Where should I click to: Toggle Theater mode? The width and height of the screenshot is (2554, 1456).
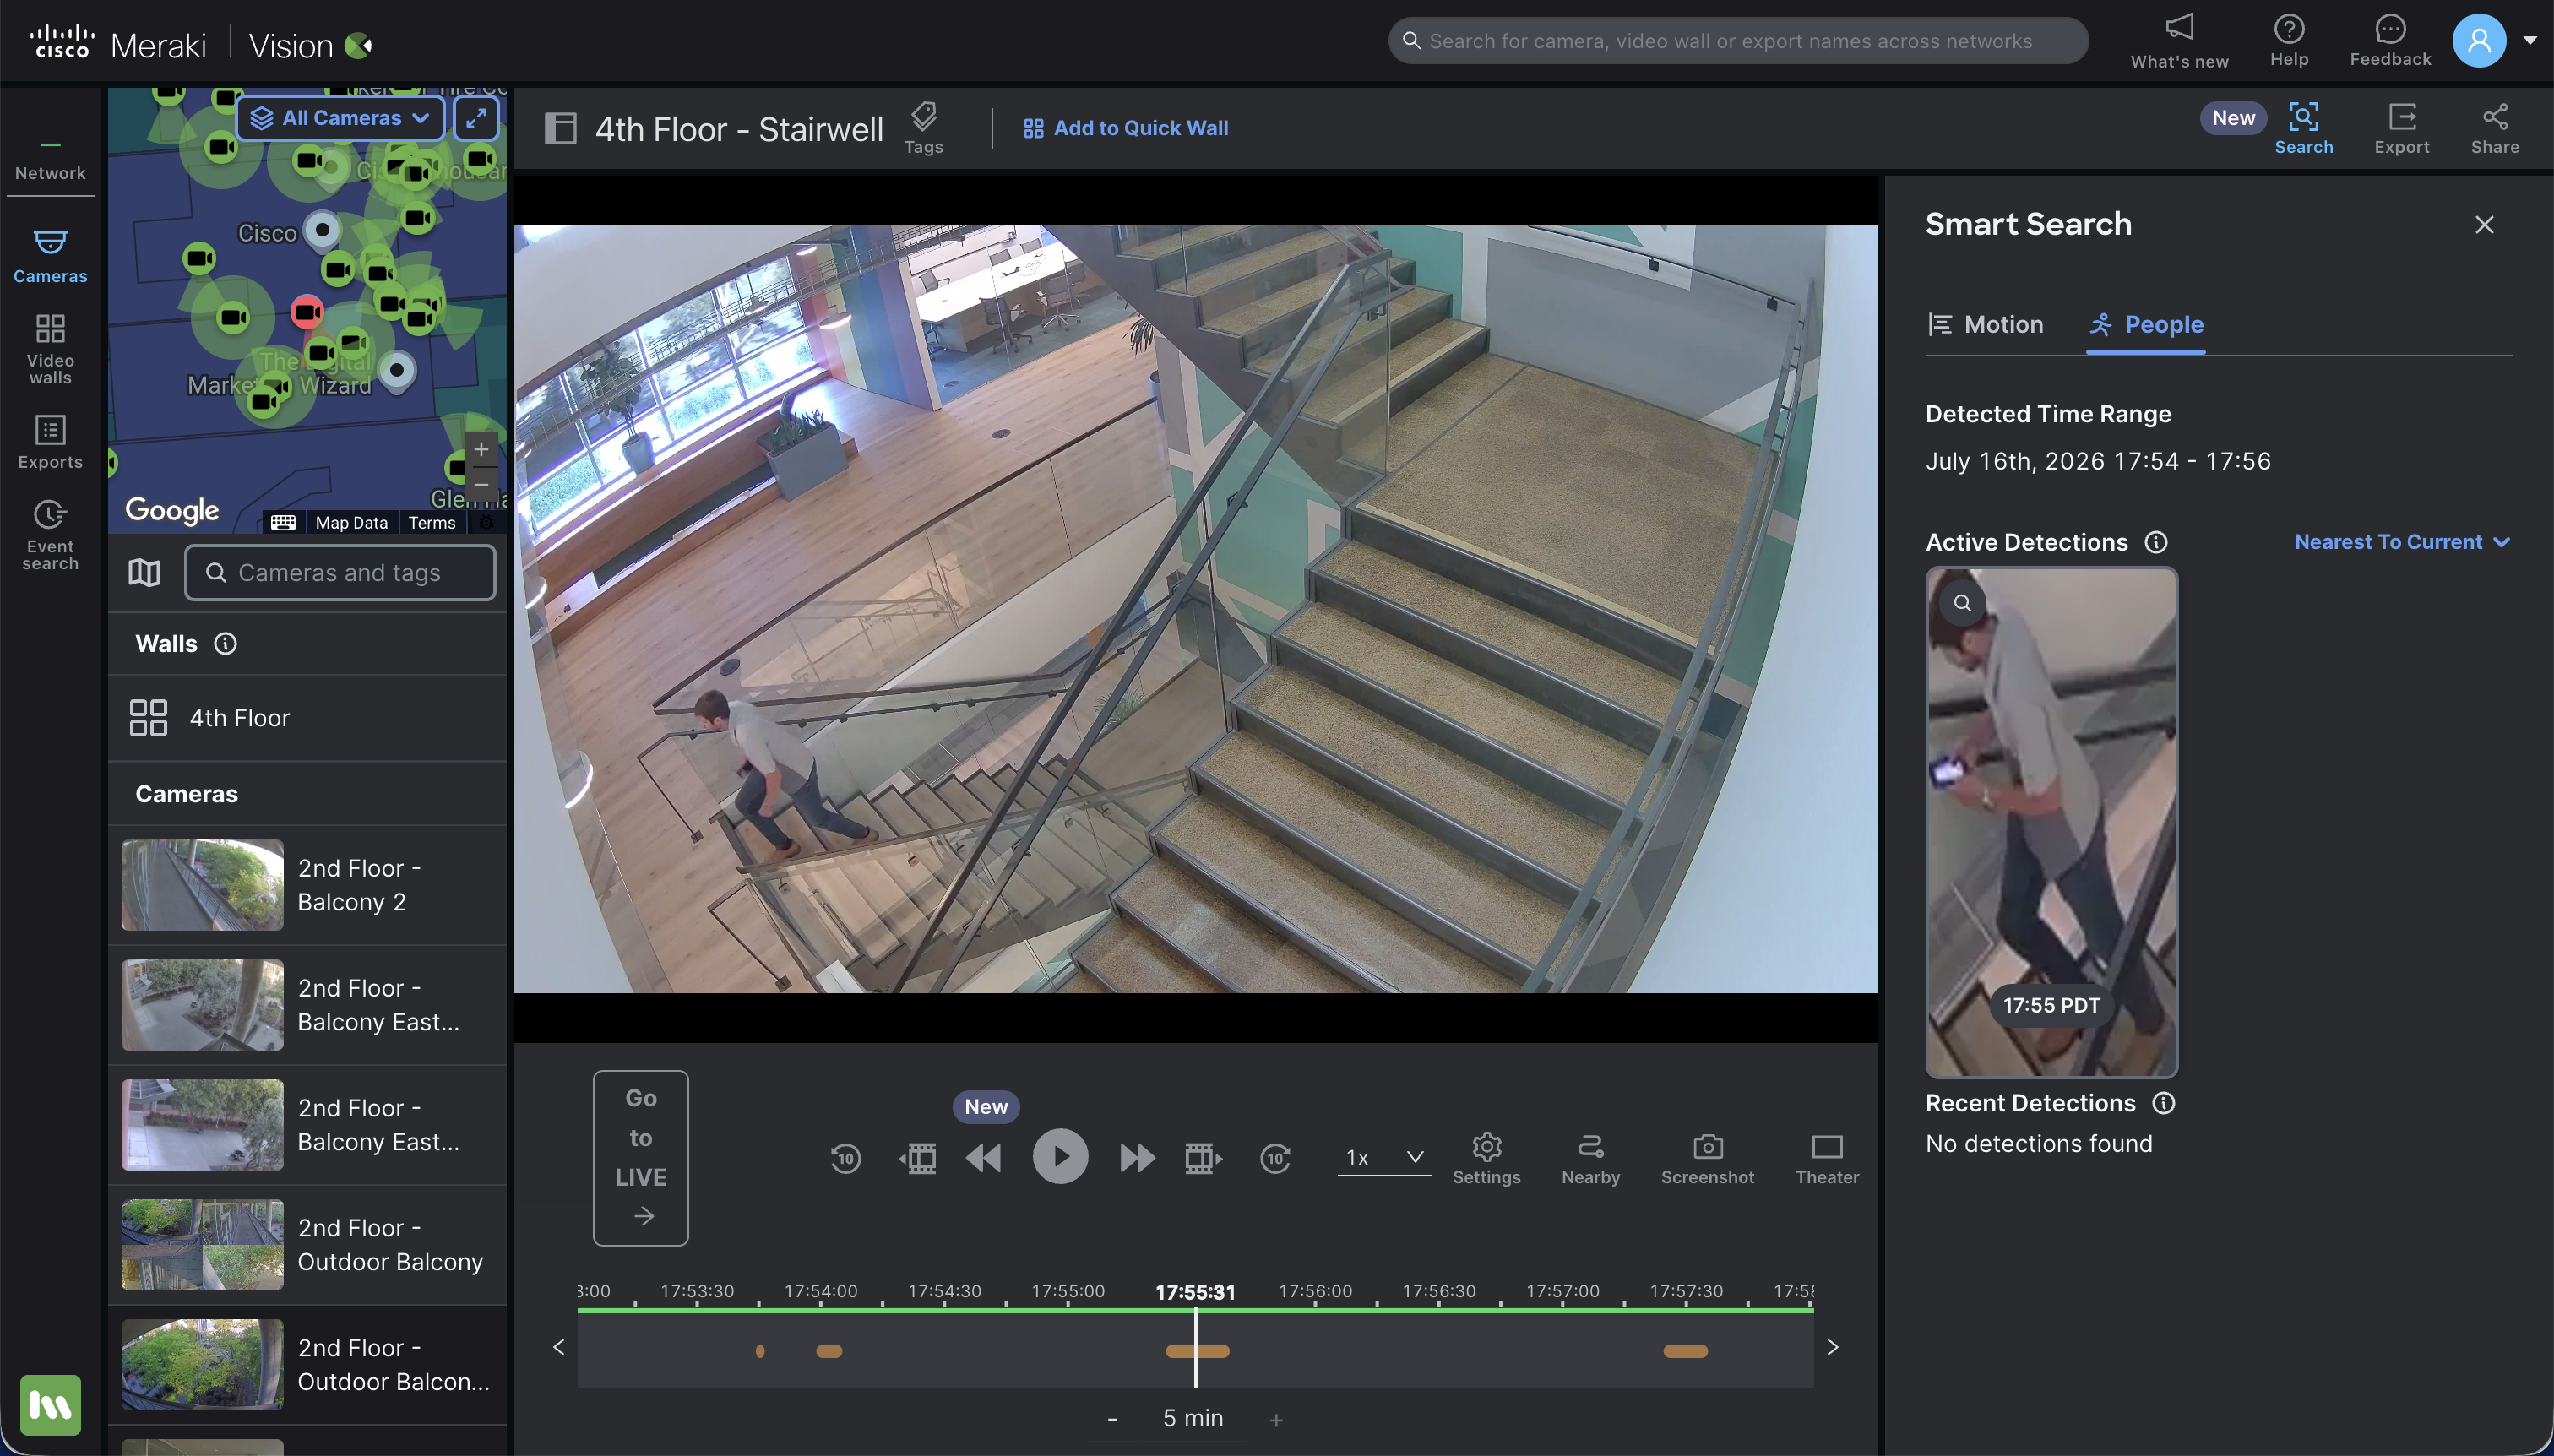pyautogui.click(x=1827, y=1158)
